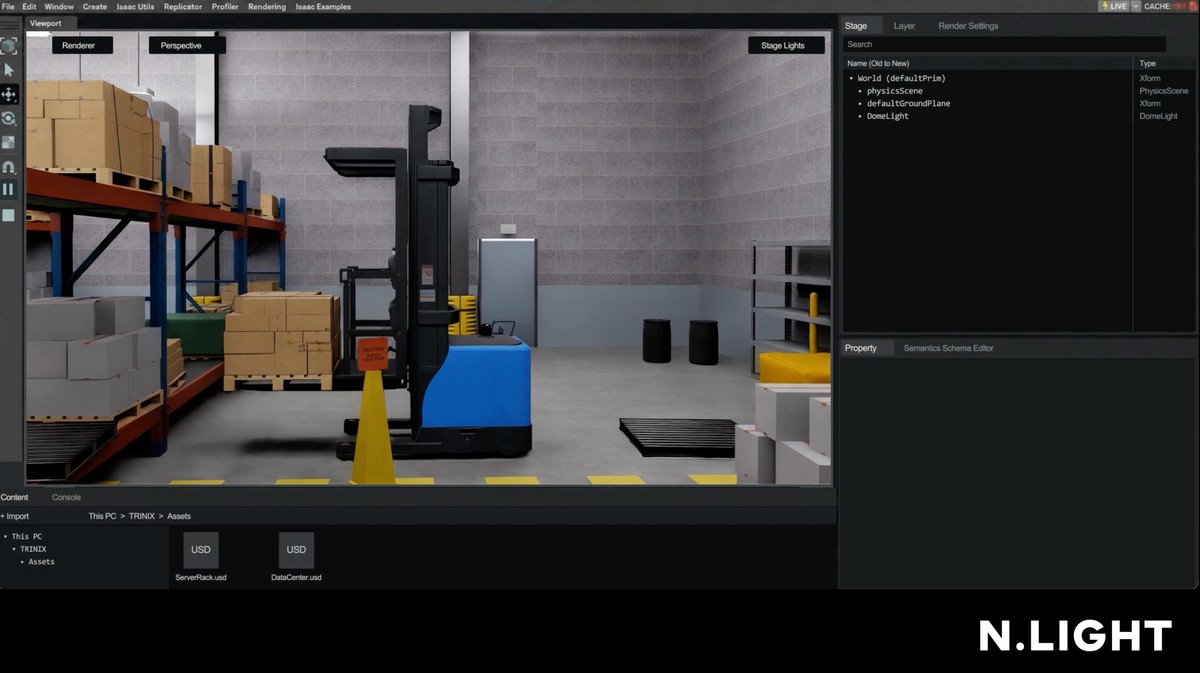Activate the Move gizmo tool
Image resolution: width=1200 pixels, height=673 pixels.
coord(9,94)
